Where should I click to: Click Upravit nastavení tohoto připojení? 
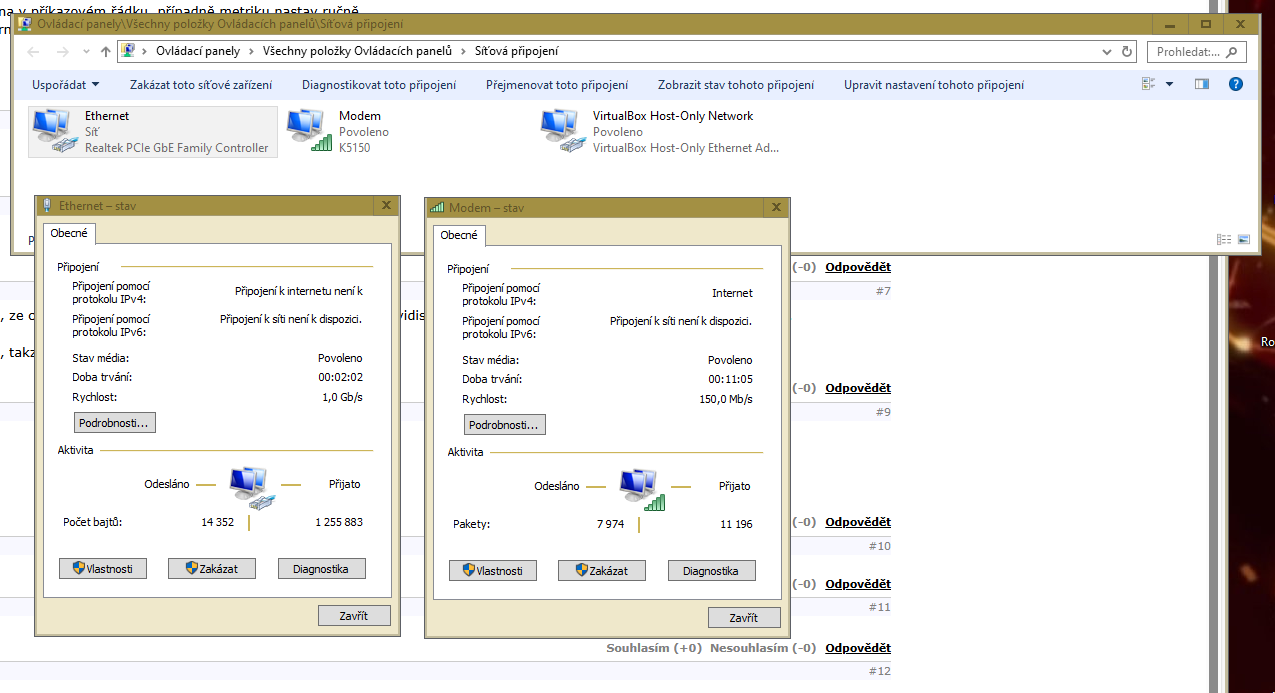pyautogui.click(x=934, y=85)
